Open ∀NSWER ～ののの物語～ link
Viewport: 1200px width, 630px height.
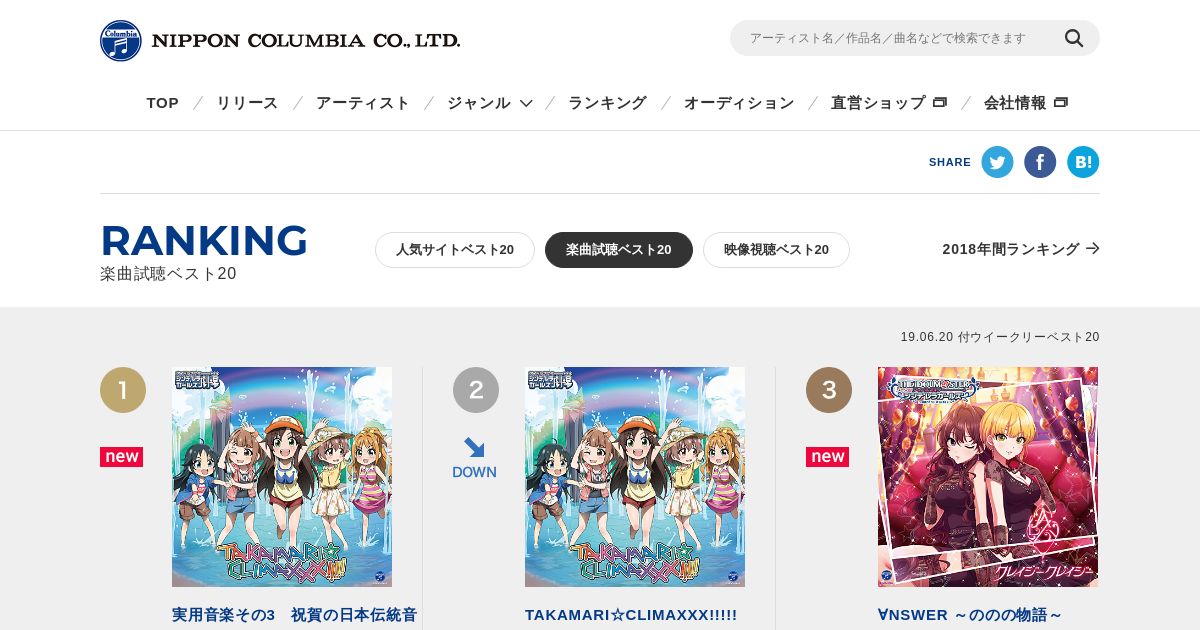(970, 615)
